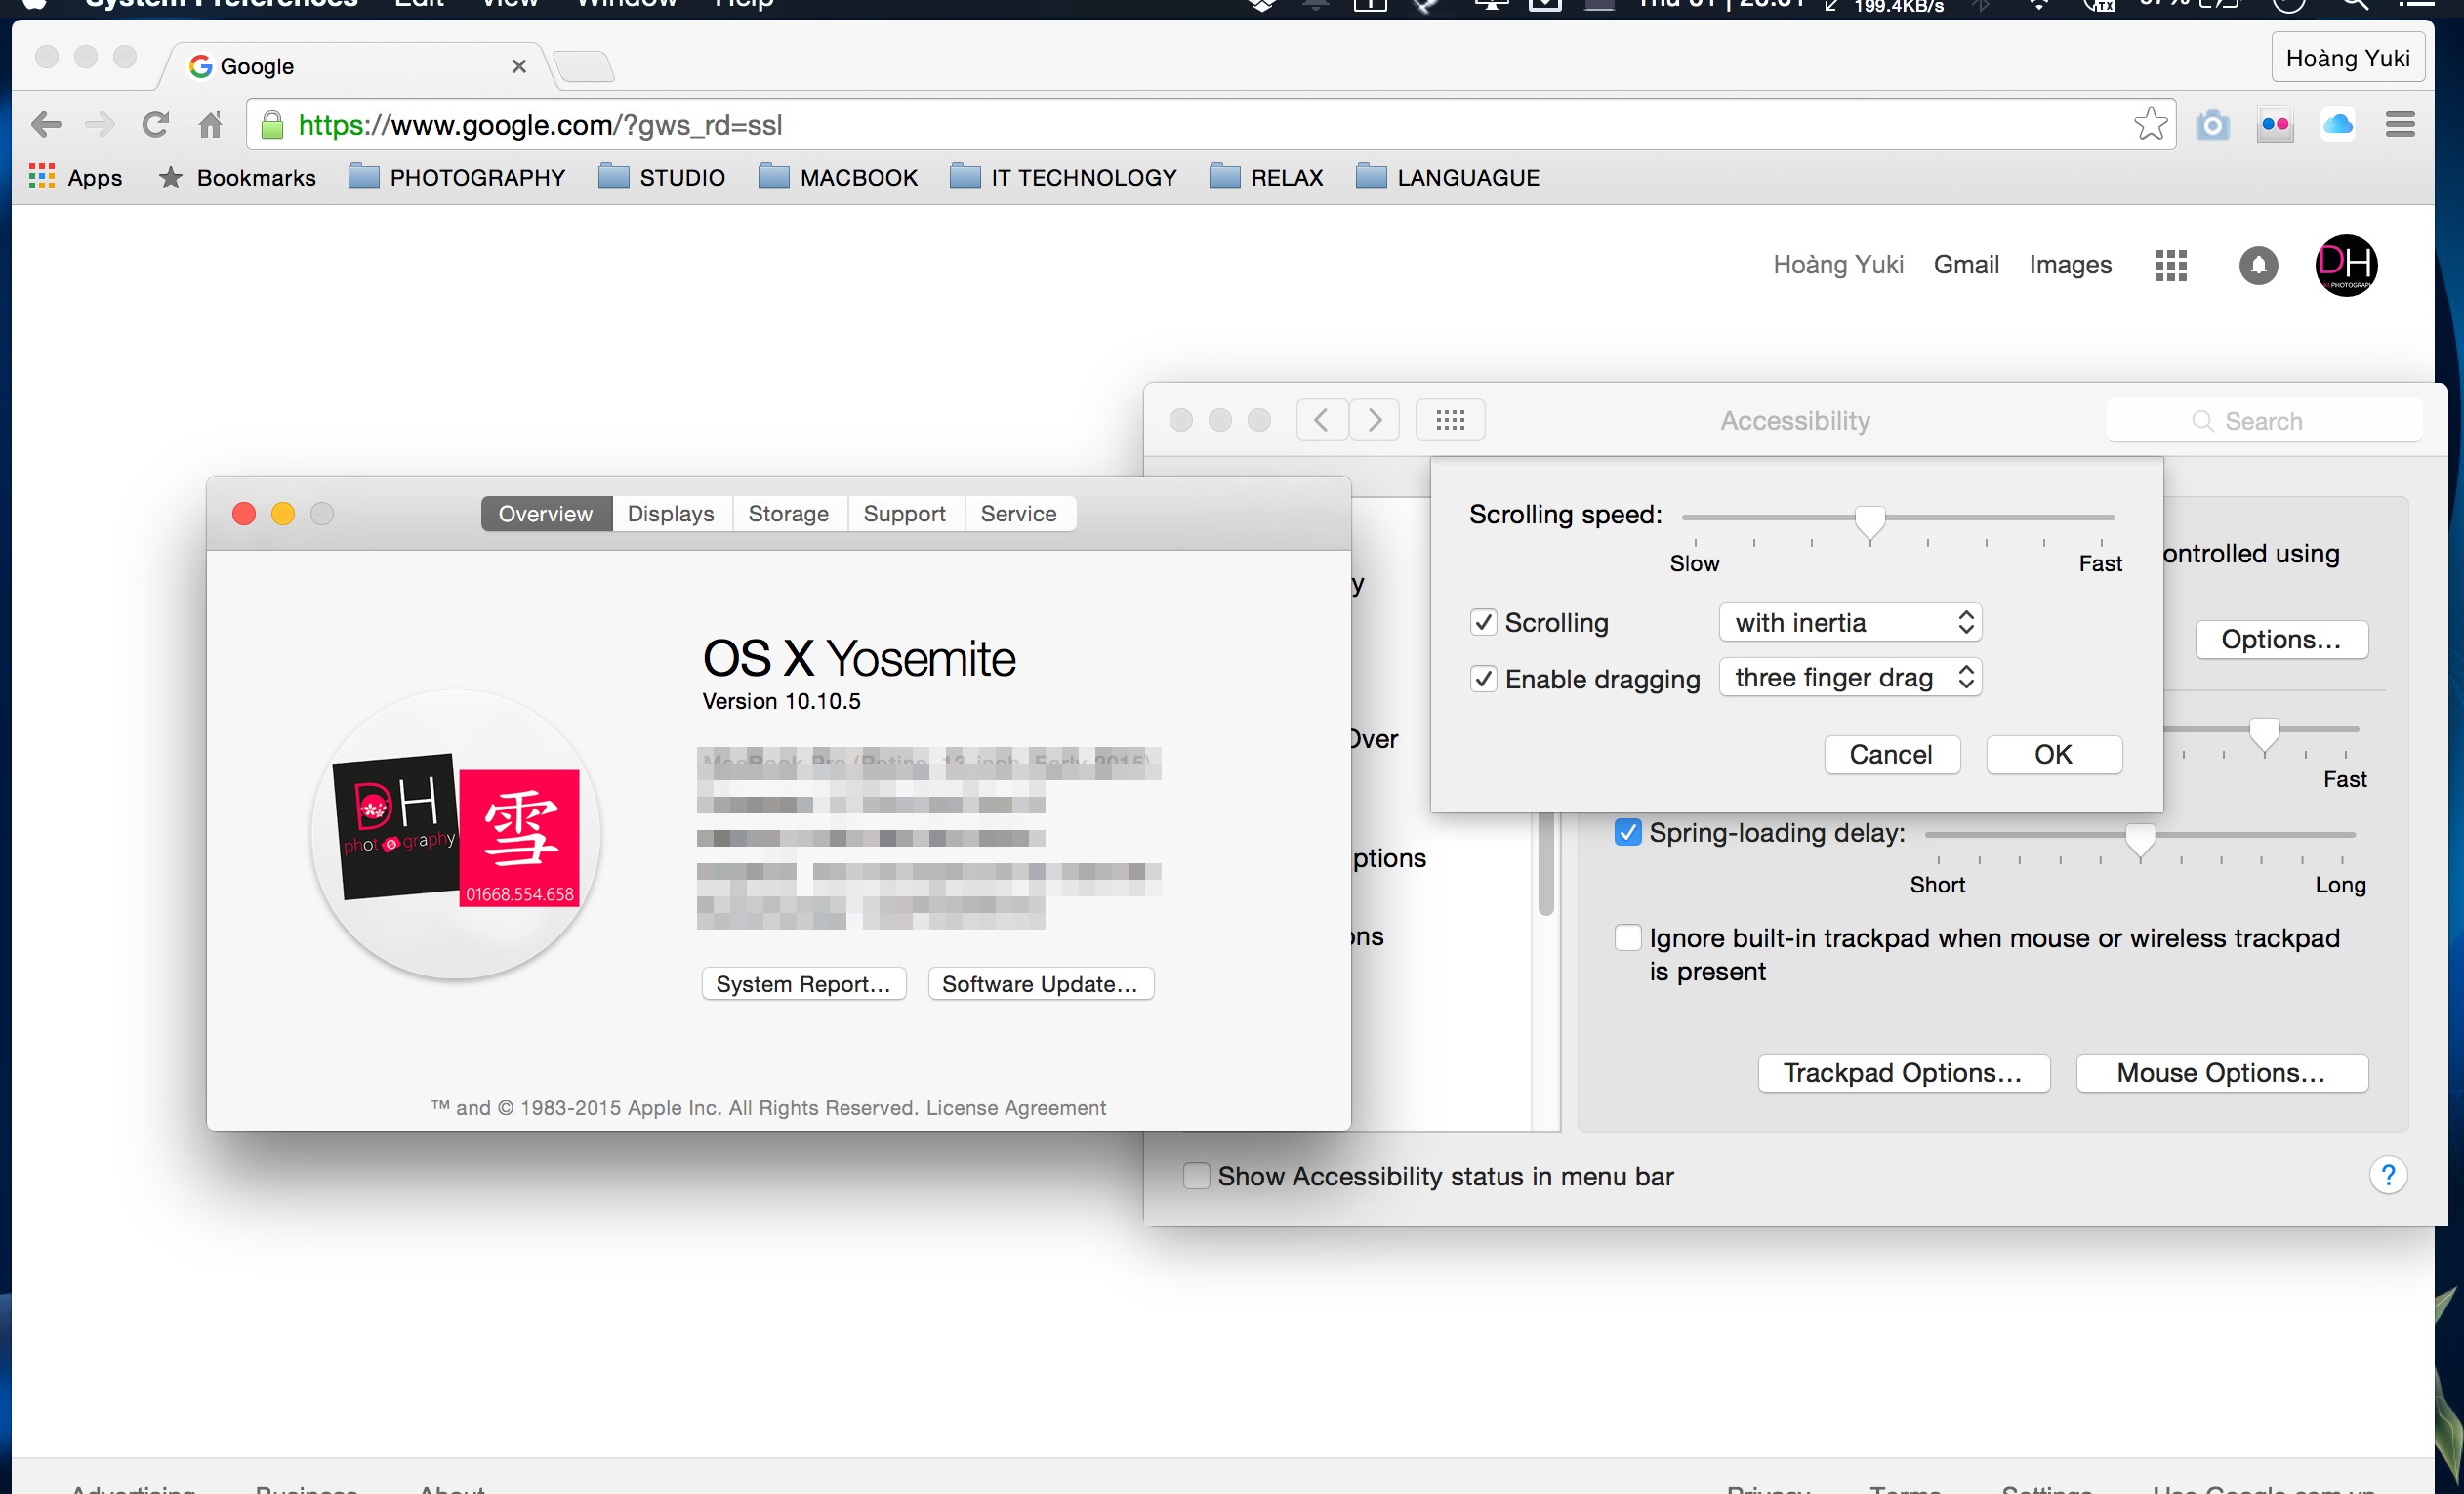Click the Flickr icon in address bar
Screen dimensions: 2464x1494
[2278, 125]
